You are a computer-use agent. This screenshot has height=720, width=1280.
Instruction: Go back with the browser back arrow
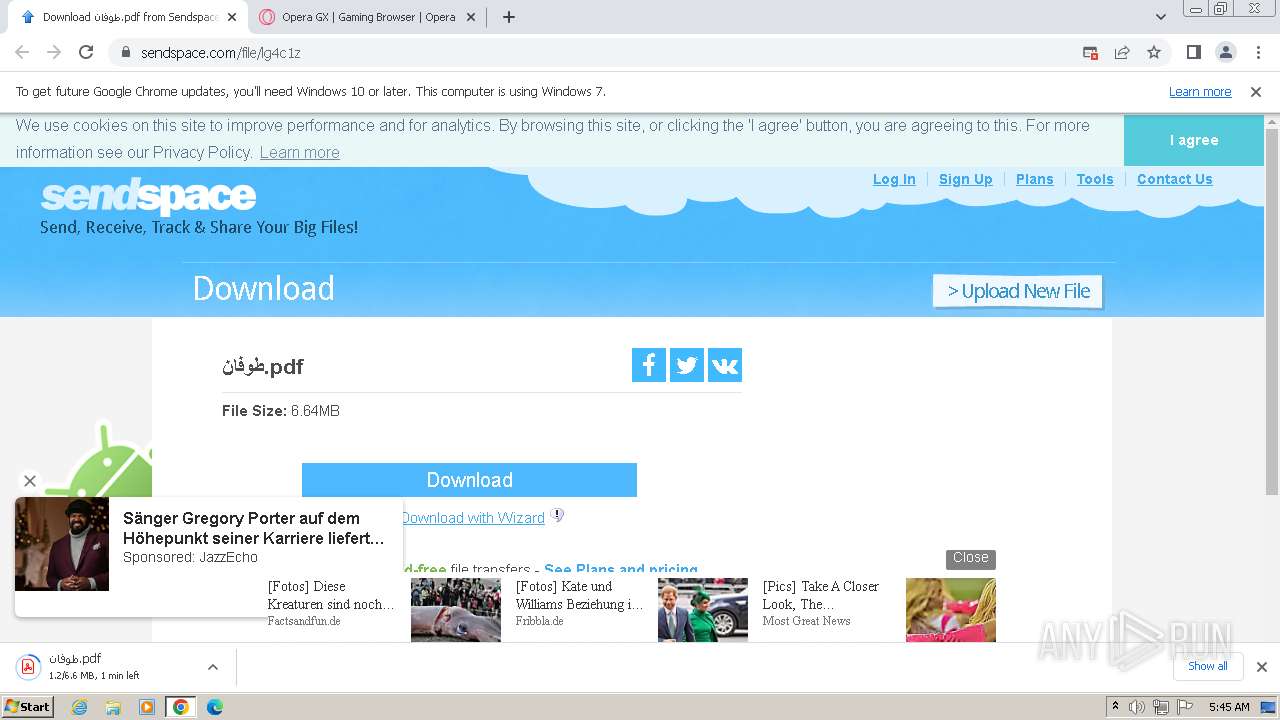click(22, 52)
